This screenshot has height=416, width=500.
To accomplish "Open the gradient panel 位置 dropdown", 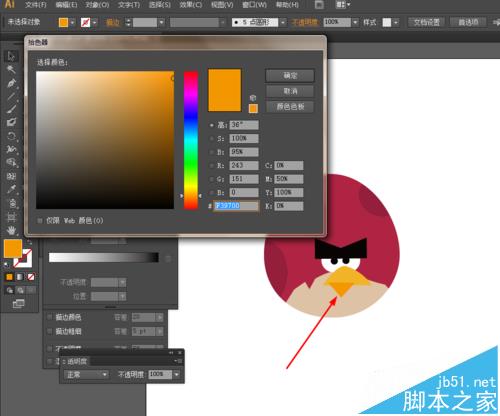I will (123, 296).
